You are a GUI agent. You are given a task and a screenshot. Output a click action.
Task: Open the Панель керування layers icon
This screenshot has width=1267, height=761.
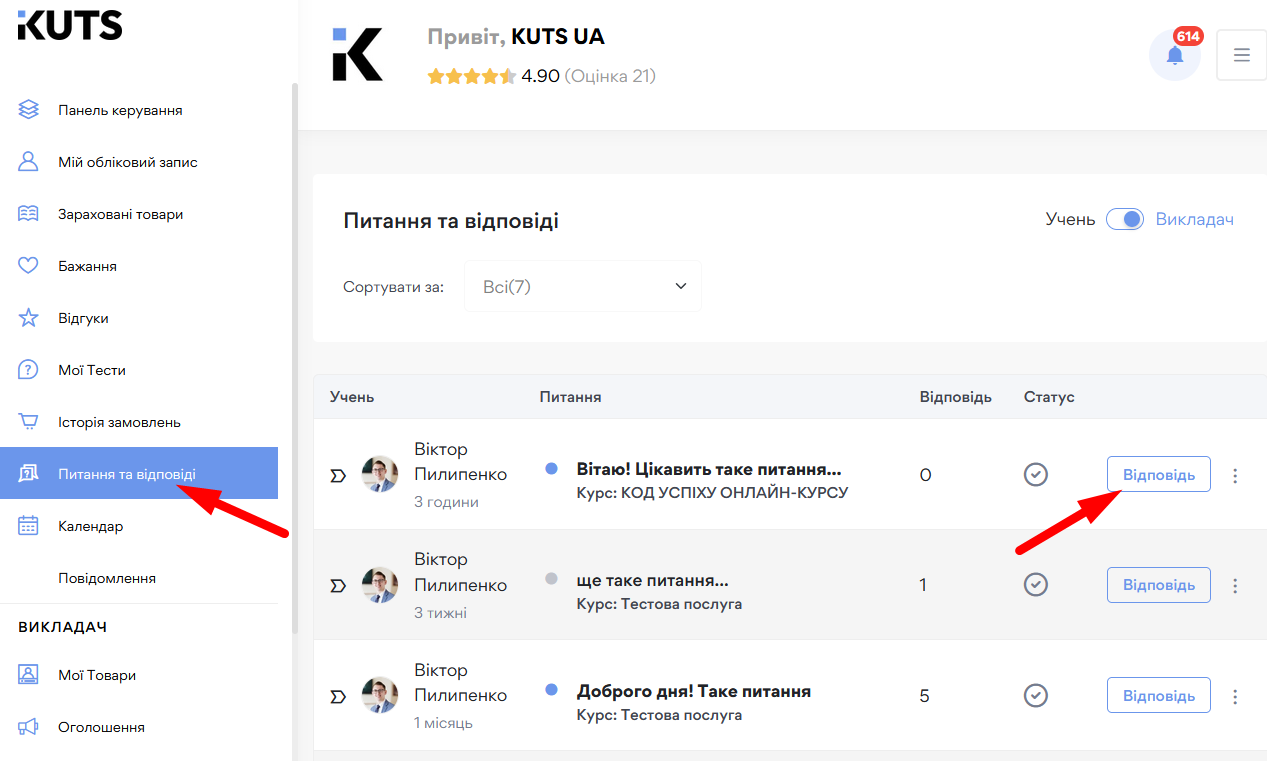28,109
